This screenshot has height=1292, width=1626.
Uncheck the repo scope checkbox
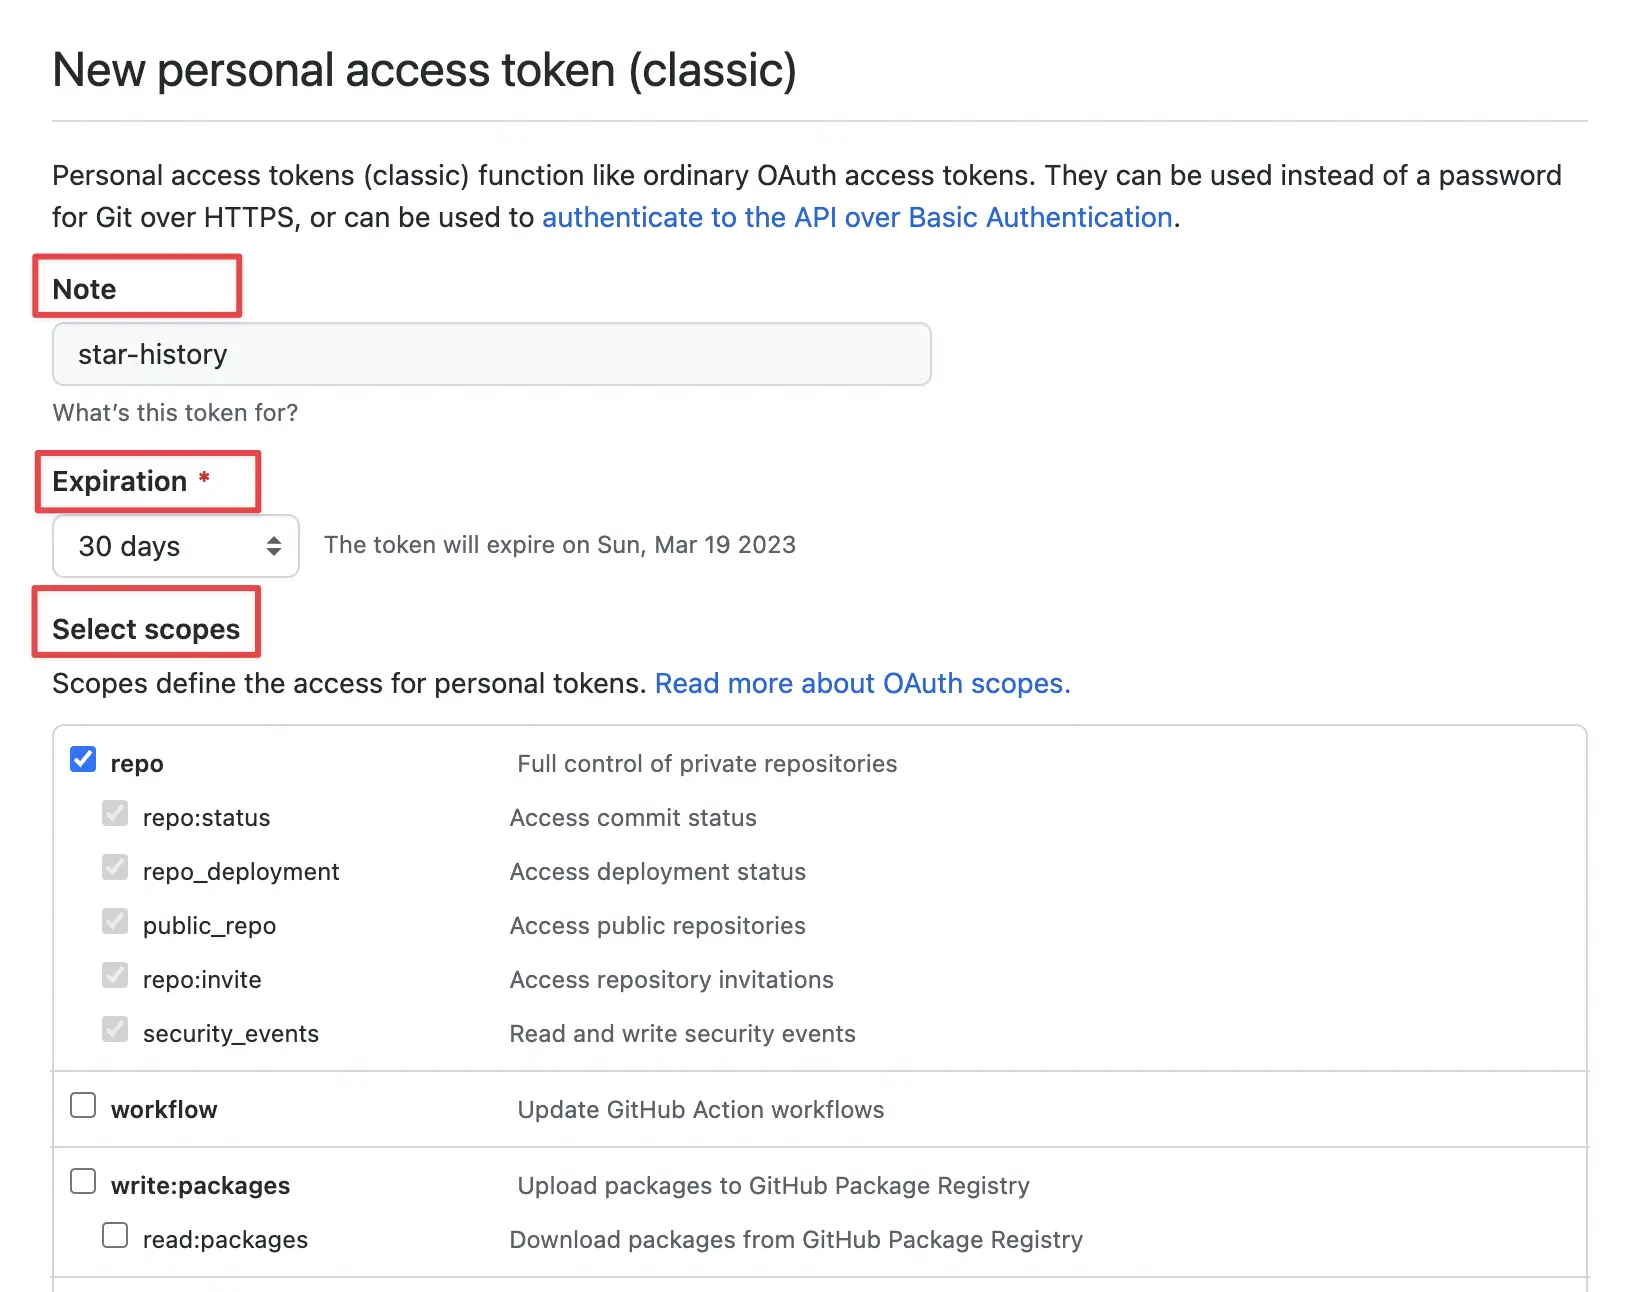coord(83,760)
